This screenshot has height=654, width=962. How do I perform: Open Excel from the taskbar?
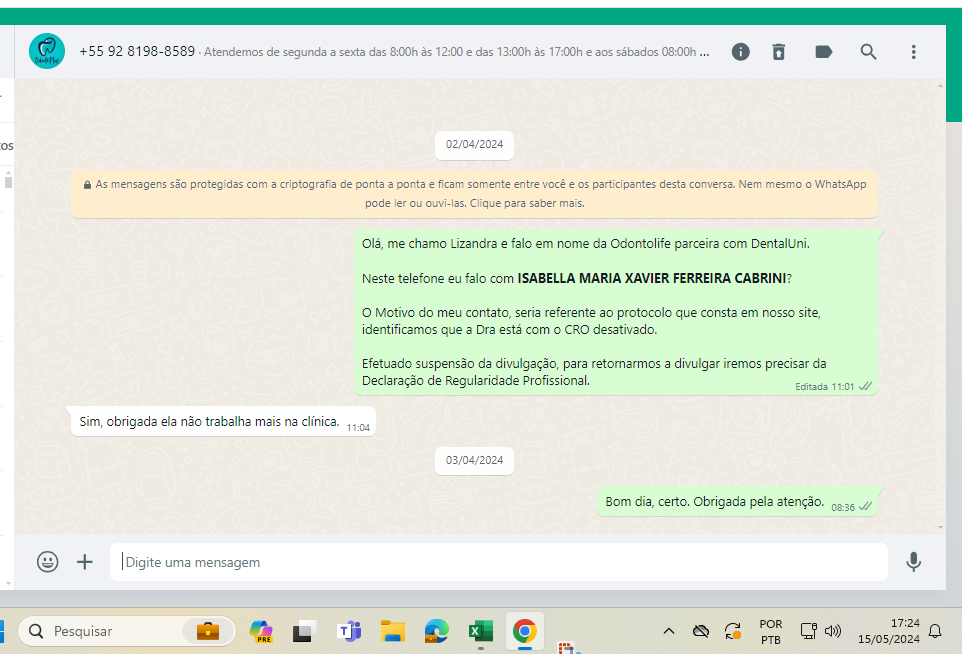pos(480,631)
